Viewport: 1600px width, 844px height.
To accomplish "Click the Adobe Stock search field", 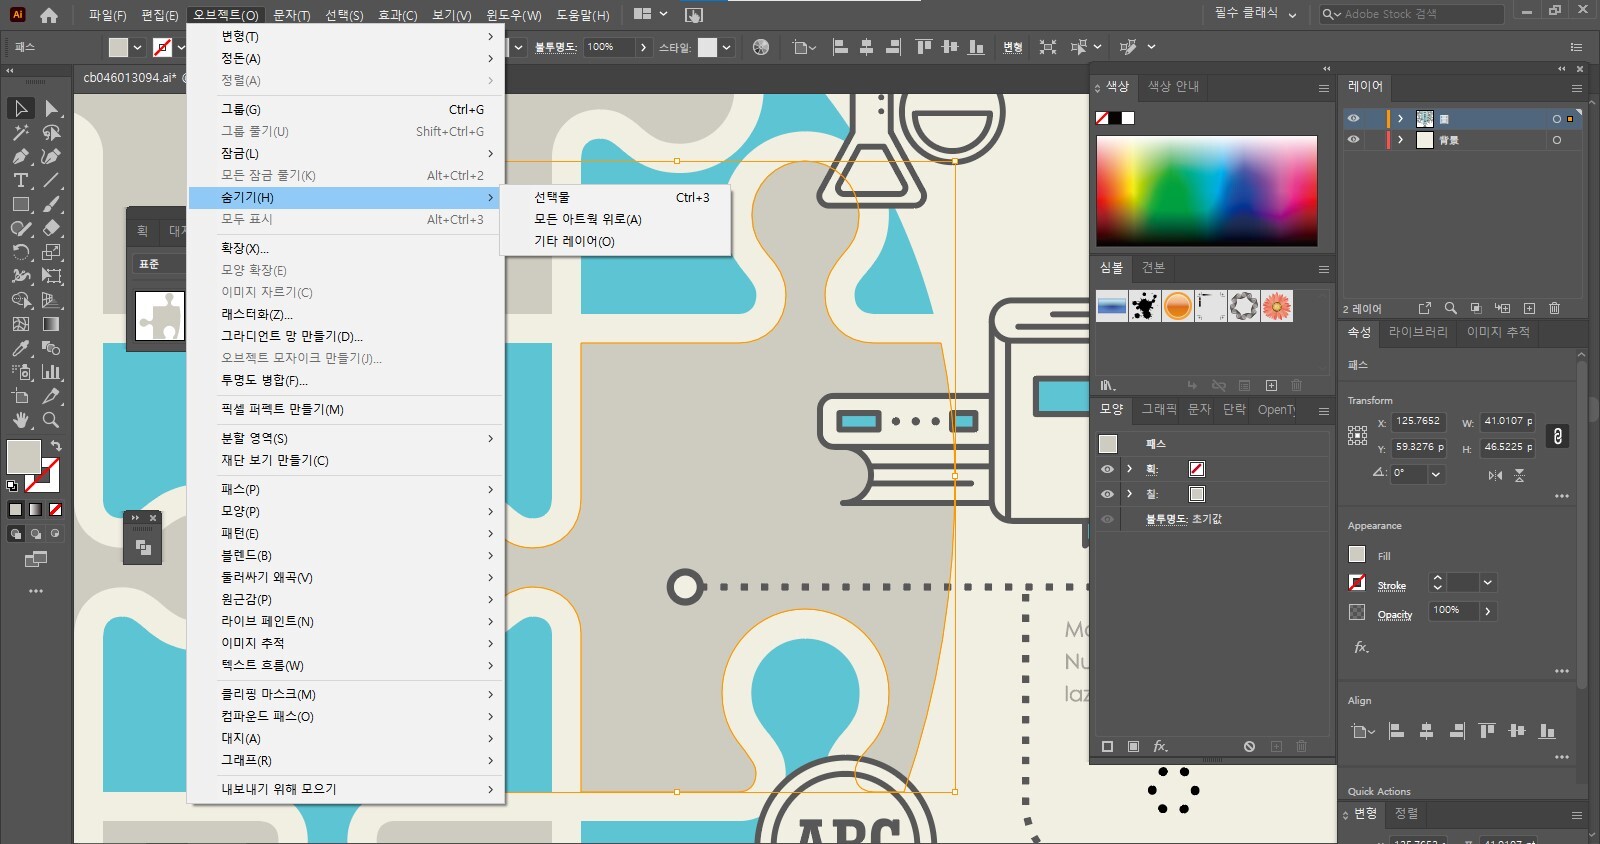I will [x=1420, y=14].
